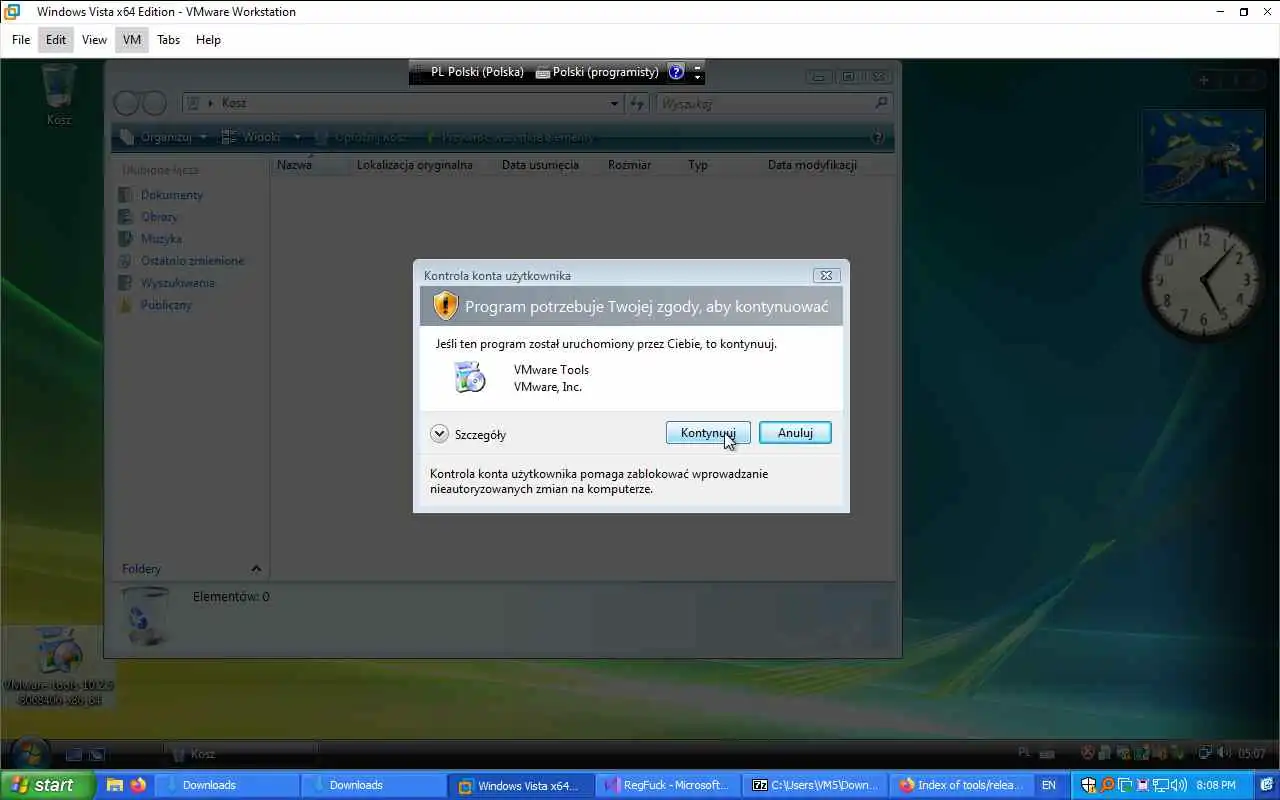Click the host clock showing 8:08 PM
The width and height of the screenshot is (1280, 800).
1216,785
